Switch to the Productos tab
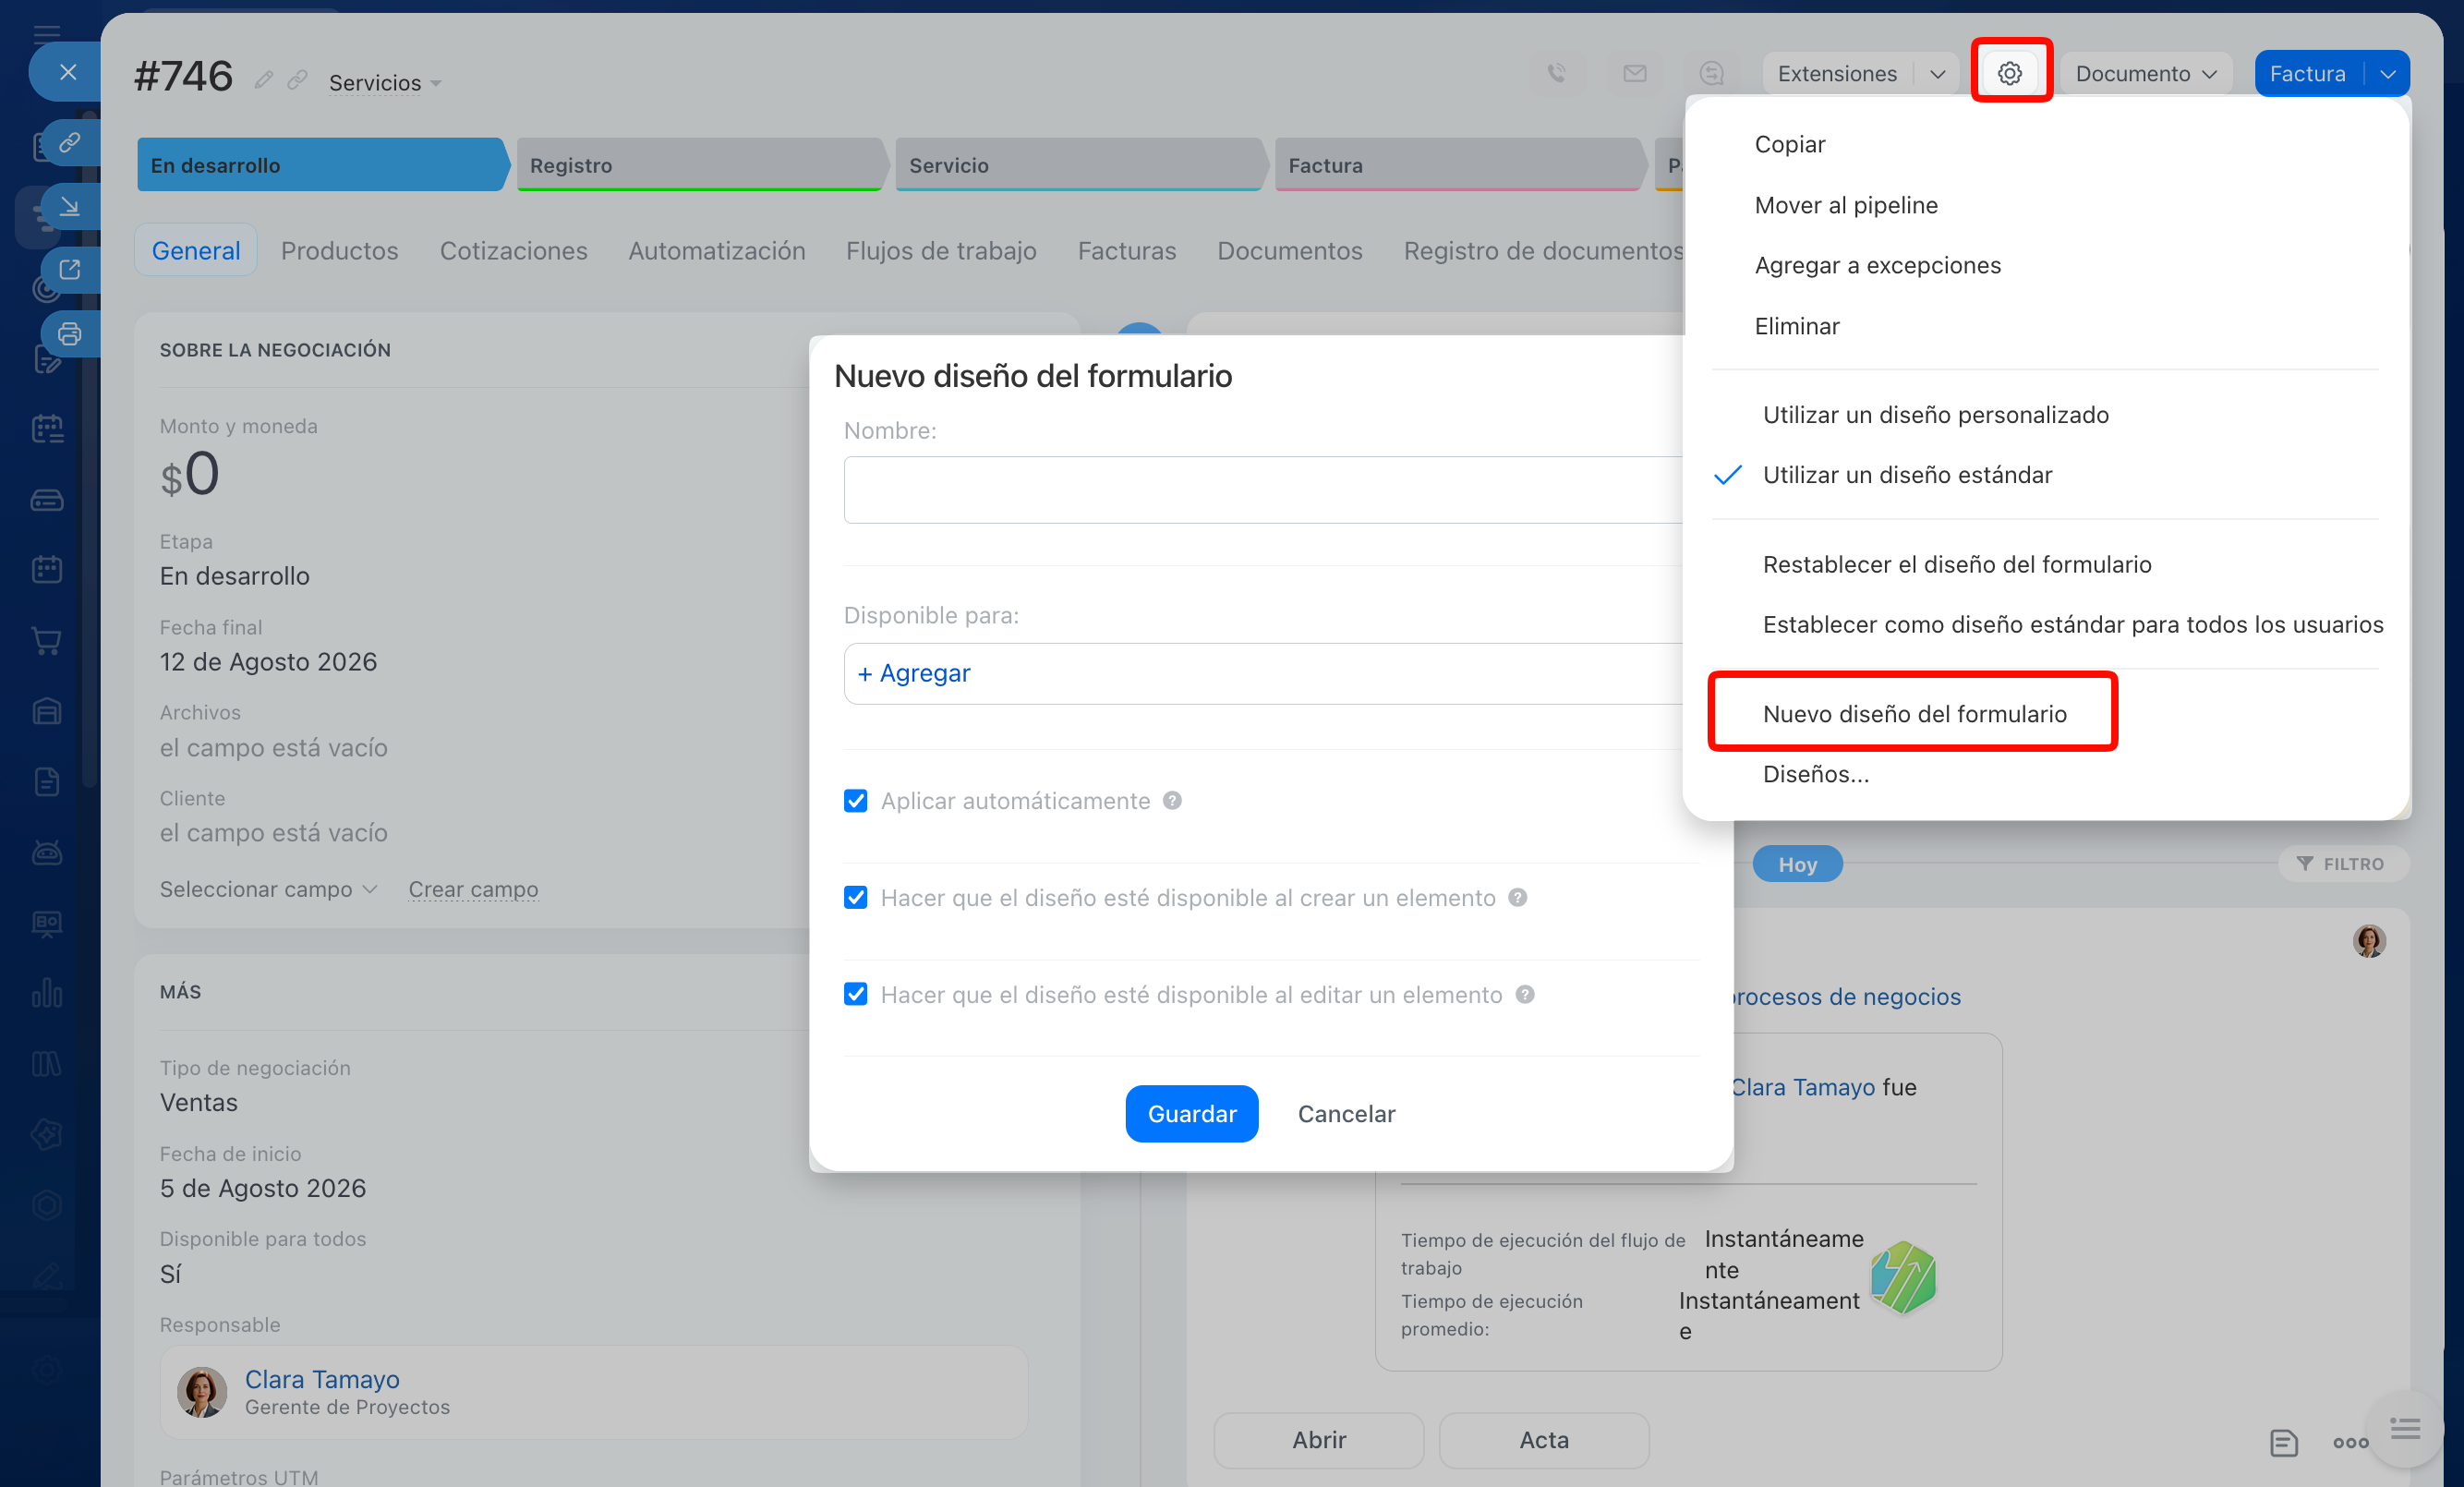This screenshot has height=1487, width=2464. point(339,250)
